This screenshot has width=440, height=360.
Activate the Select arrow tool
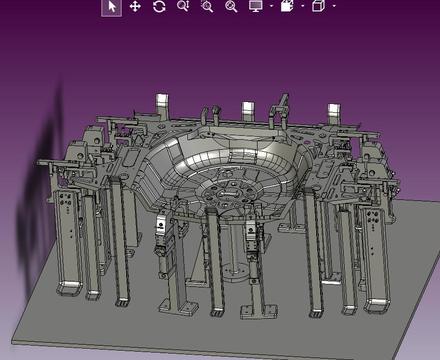[112, 7]
